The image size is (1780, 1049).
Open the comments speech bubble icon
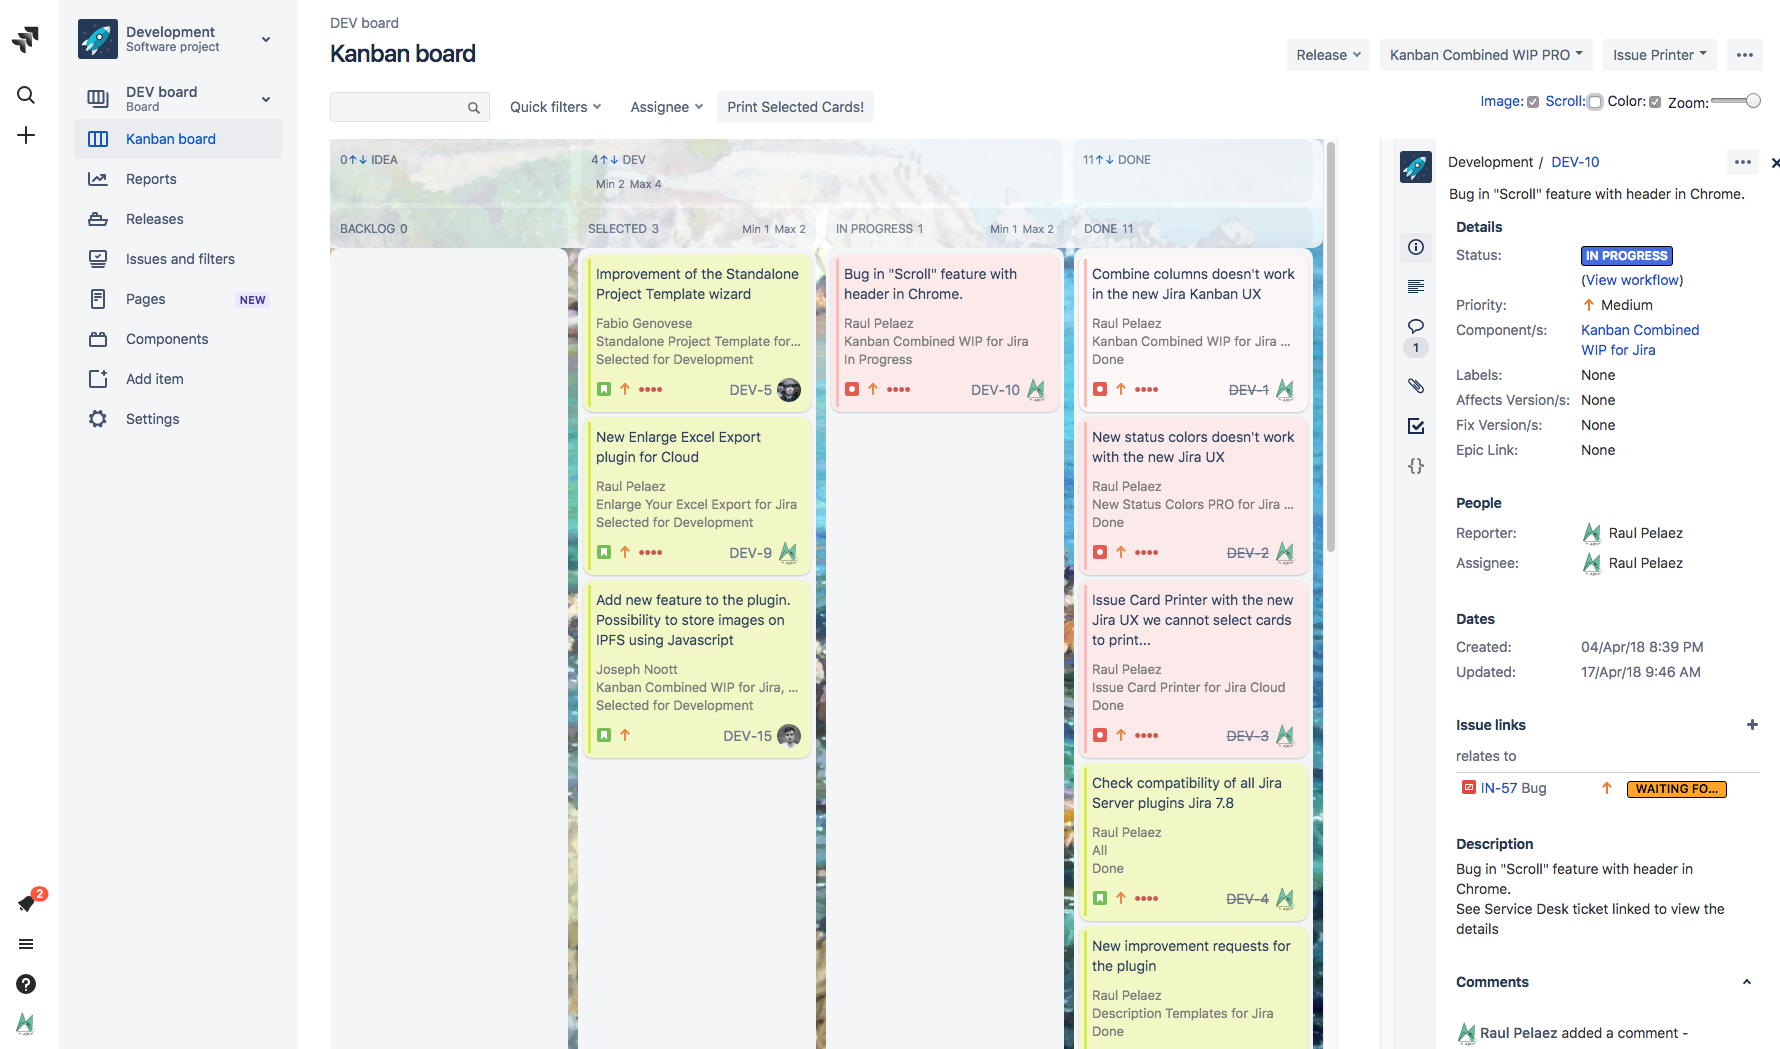click(1416, 326)
